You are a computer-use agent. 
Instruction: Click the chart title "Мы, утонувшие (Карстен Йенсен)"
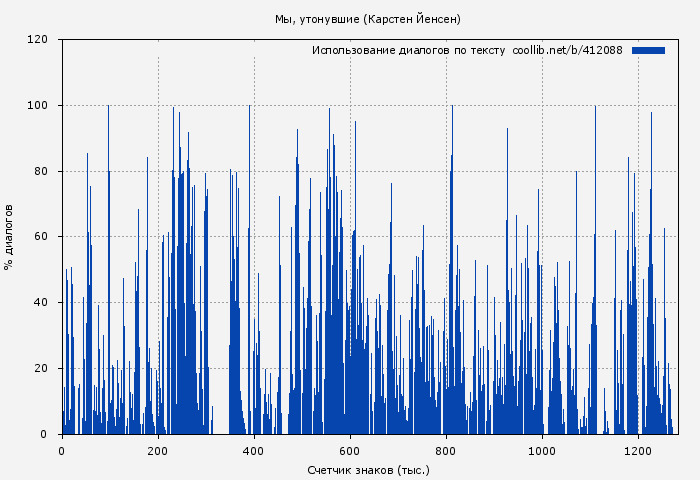[x=368, y=19]
